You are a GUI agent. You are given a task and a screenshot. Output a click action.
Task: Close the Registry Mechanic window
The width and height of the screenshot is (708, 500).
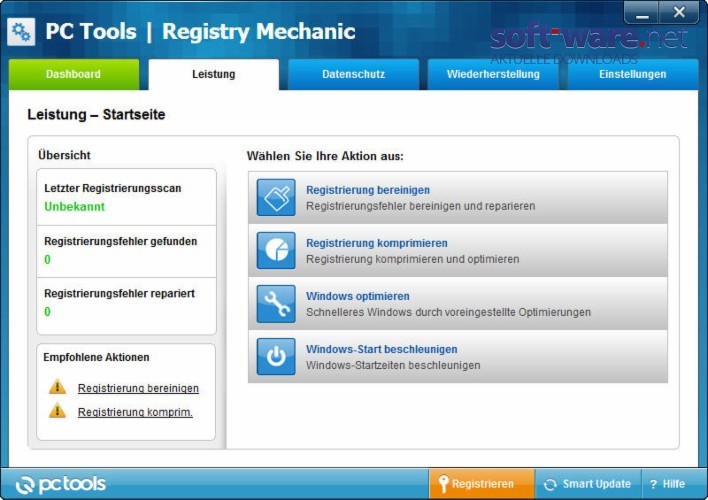(x=679, y=13)
